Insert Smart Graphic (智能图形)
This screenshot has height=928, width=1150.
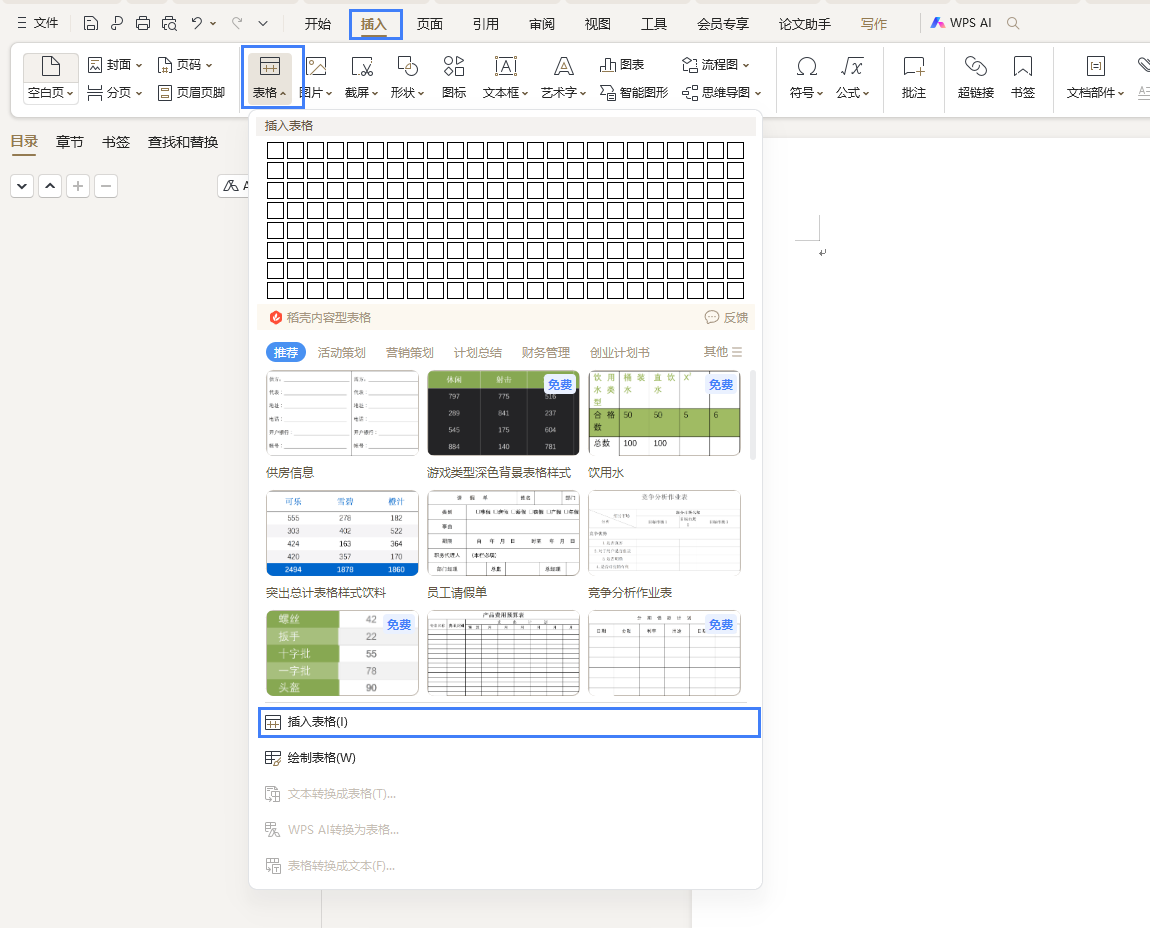point(634,92)
